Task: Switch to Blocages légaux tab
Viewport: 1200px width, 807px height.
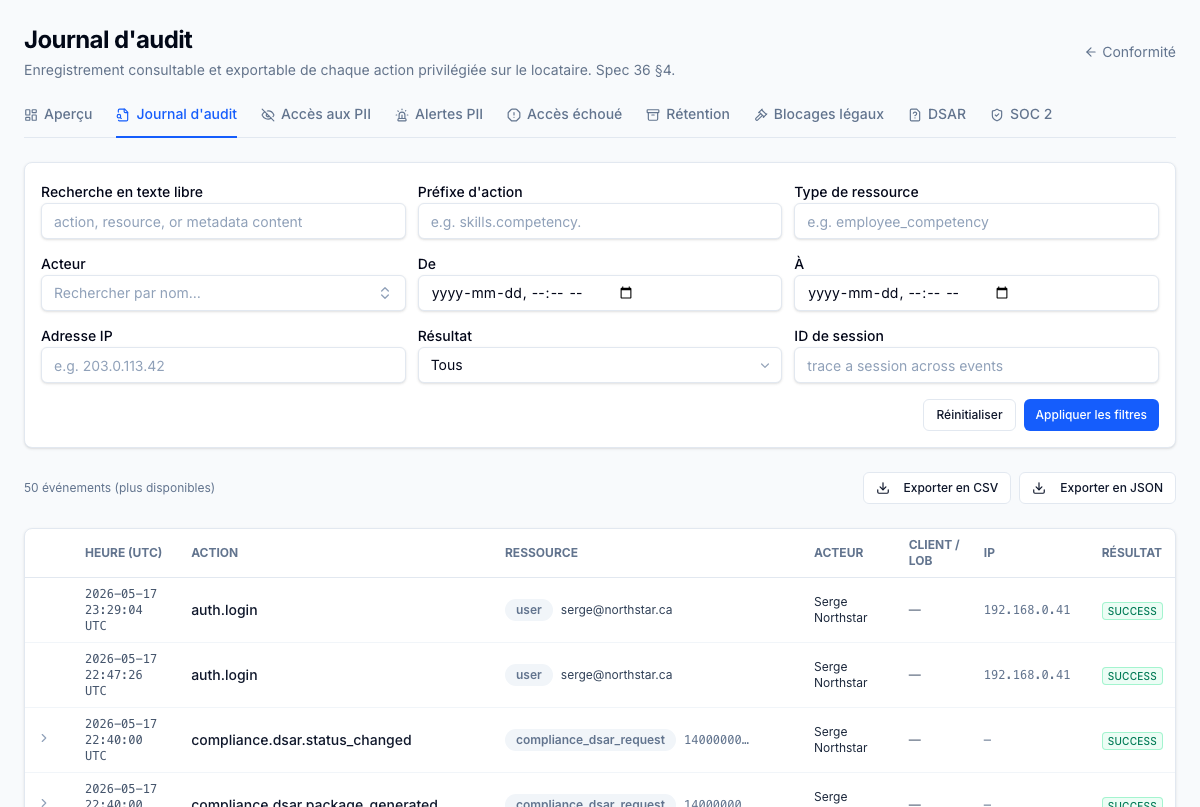Action: click(x=819, y=114)
